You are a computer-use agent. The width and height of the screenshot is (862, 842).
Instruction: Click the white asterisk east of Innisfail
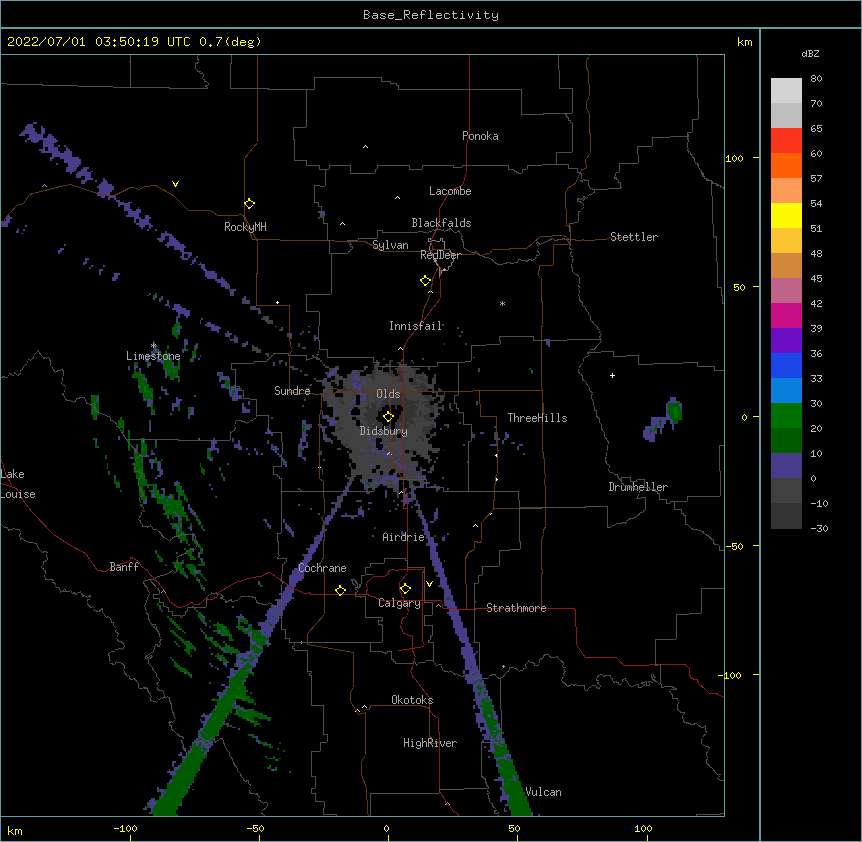[502, 303]
